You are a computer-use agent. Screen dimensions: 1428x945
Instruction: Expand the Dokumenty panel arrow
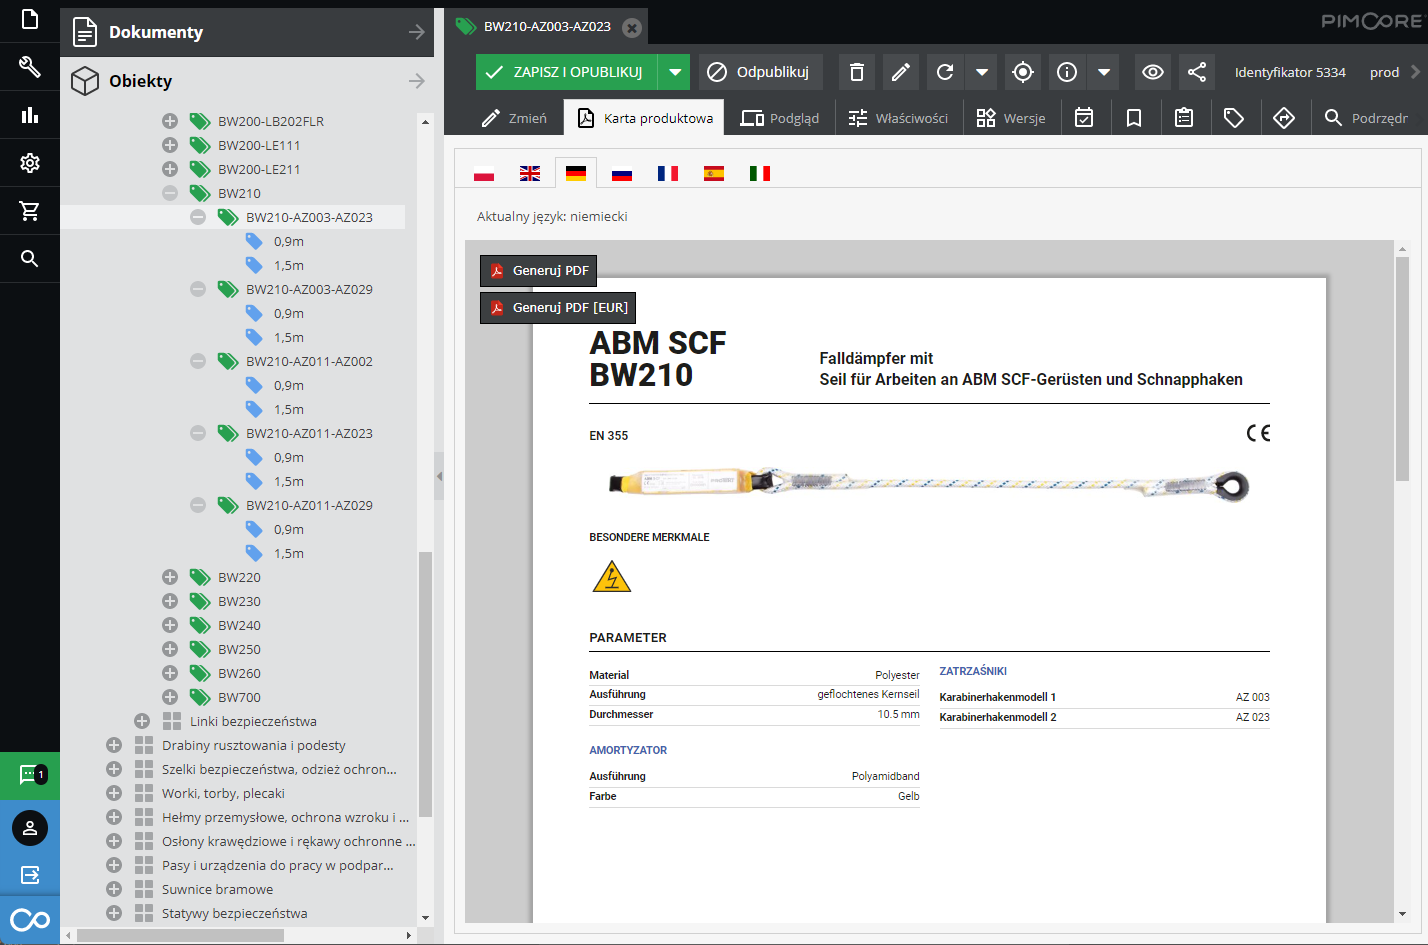417,32
